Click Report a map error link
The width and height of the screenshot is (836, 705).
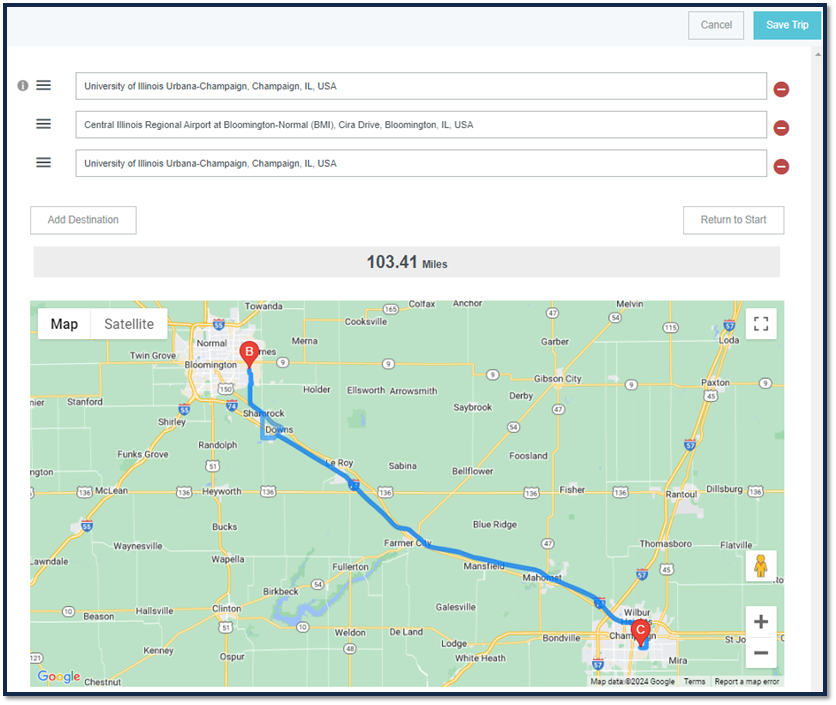click(747, 682)
